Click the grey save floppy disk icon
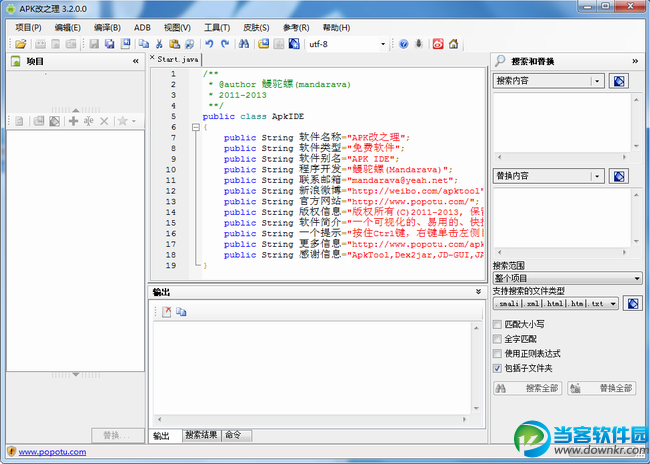Image resolution: width=650 pixels, height=464 pixels. (x=94, y=44)
